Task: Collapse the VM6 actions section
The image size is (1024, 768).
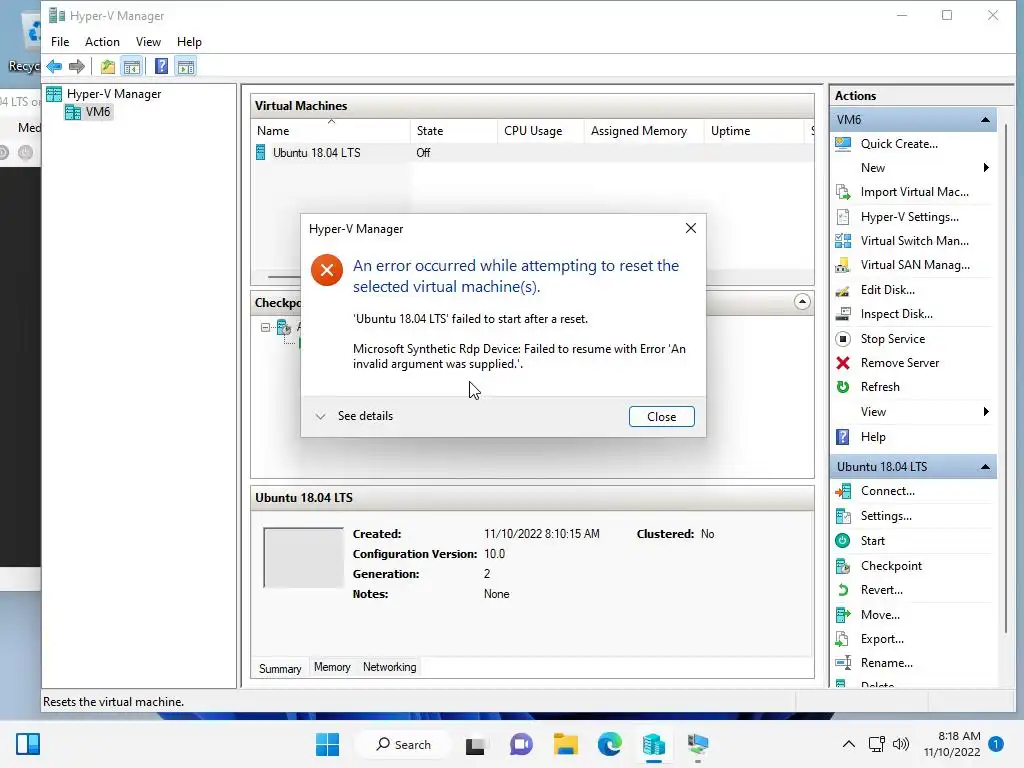Action: [985, 120]
